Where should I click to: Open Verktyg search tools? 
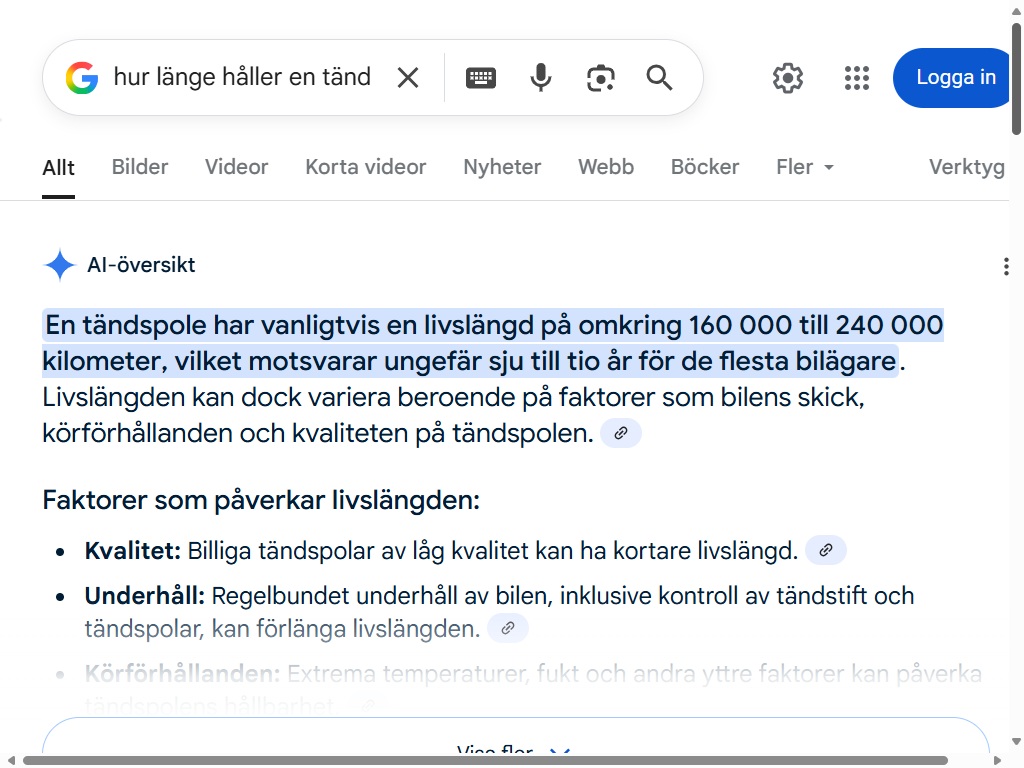pyautogui.click(x=967, y=167)
